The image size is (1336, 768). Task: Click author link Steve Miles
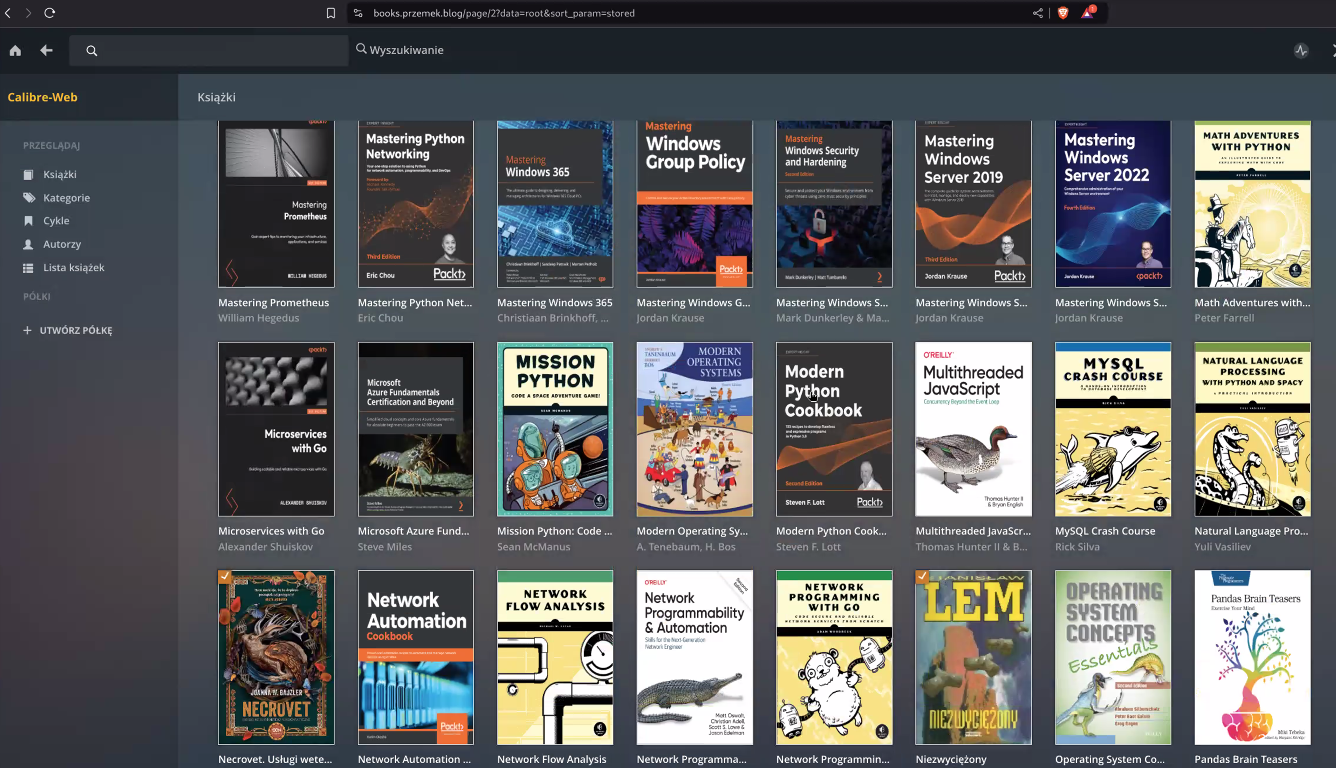[385, 547]
